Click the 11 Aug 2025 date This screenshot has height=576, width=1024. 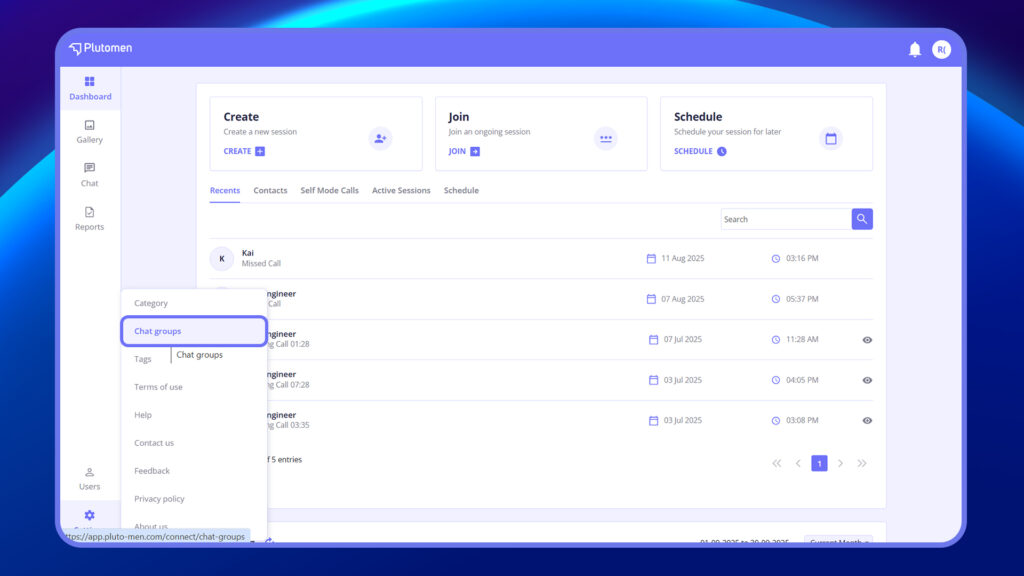point(682,259)
